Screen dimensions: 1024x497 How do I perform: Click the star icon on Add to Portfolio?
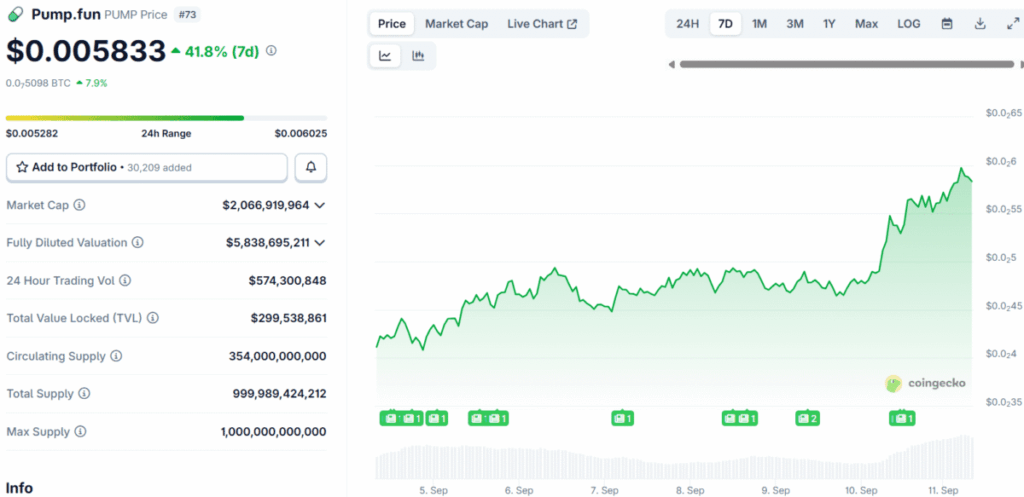tap(22, 167)
